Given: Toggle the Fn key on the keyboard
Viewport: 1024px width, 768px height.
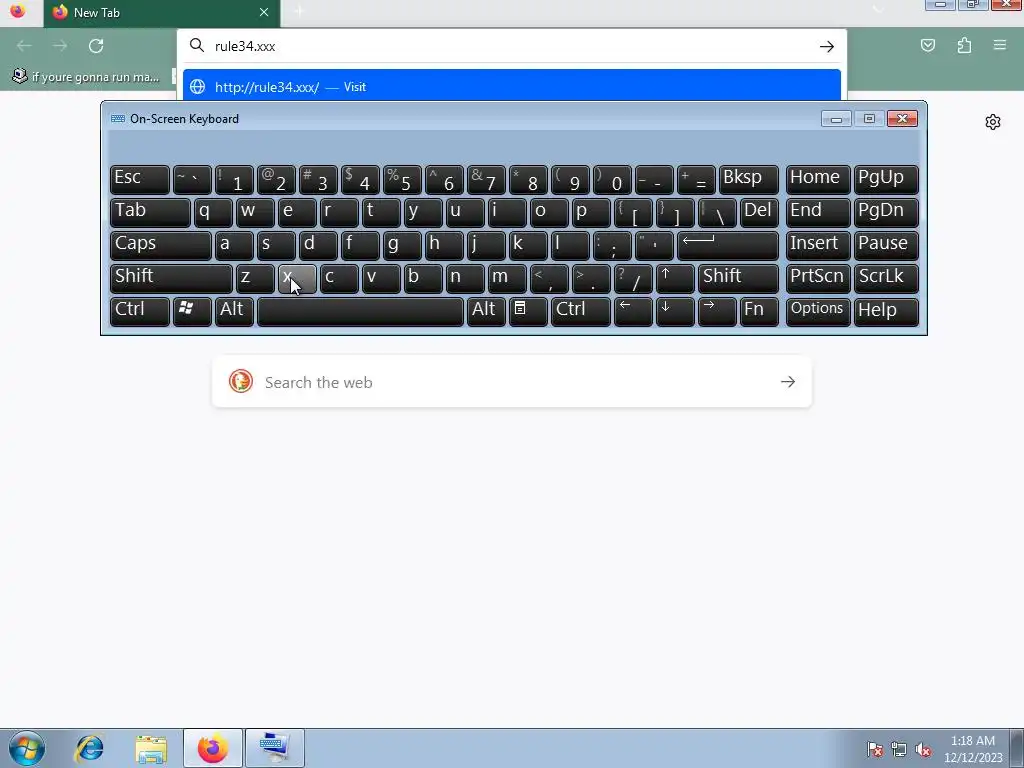Looking at the screenshot, I should [760, 311].
